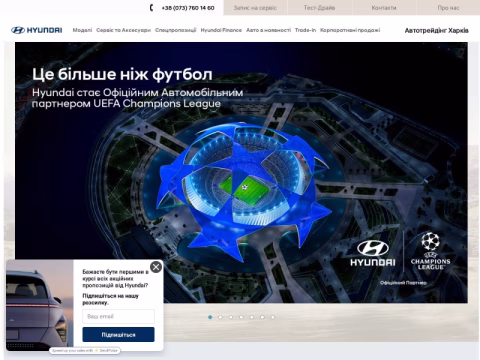Viewport: 480px width, 360px height.
Task: Click the Champions League stadium banner image
Action: [241, 173]
